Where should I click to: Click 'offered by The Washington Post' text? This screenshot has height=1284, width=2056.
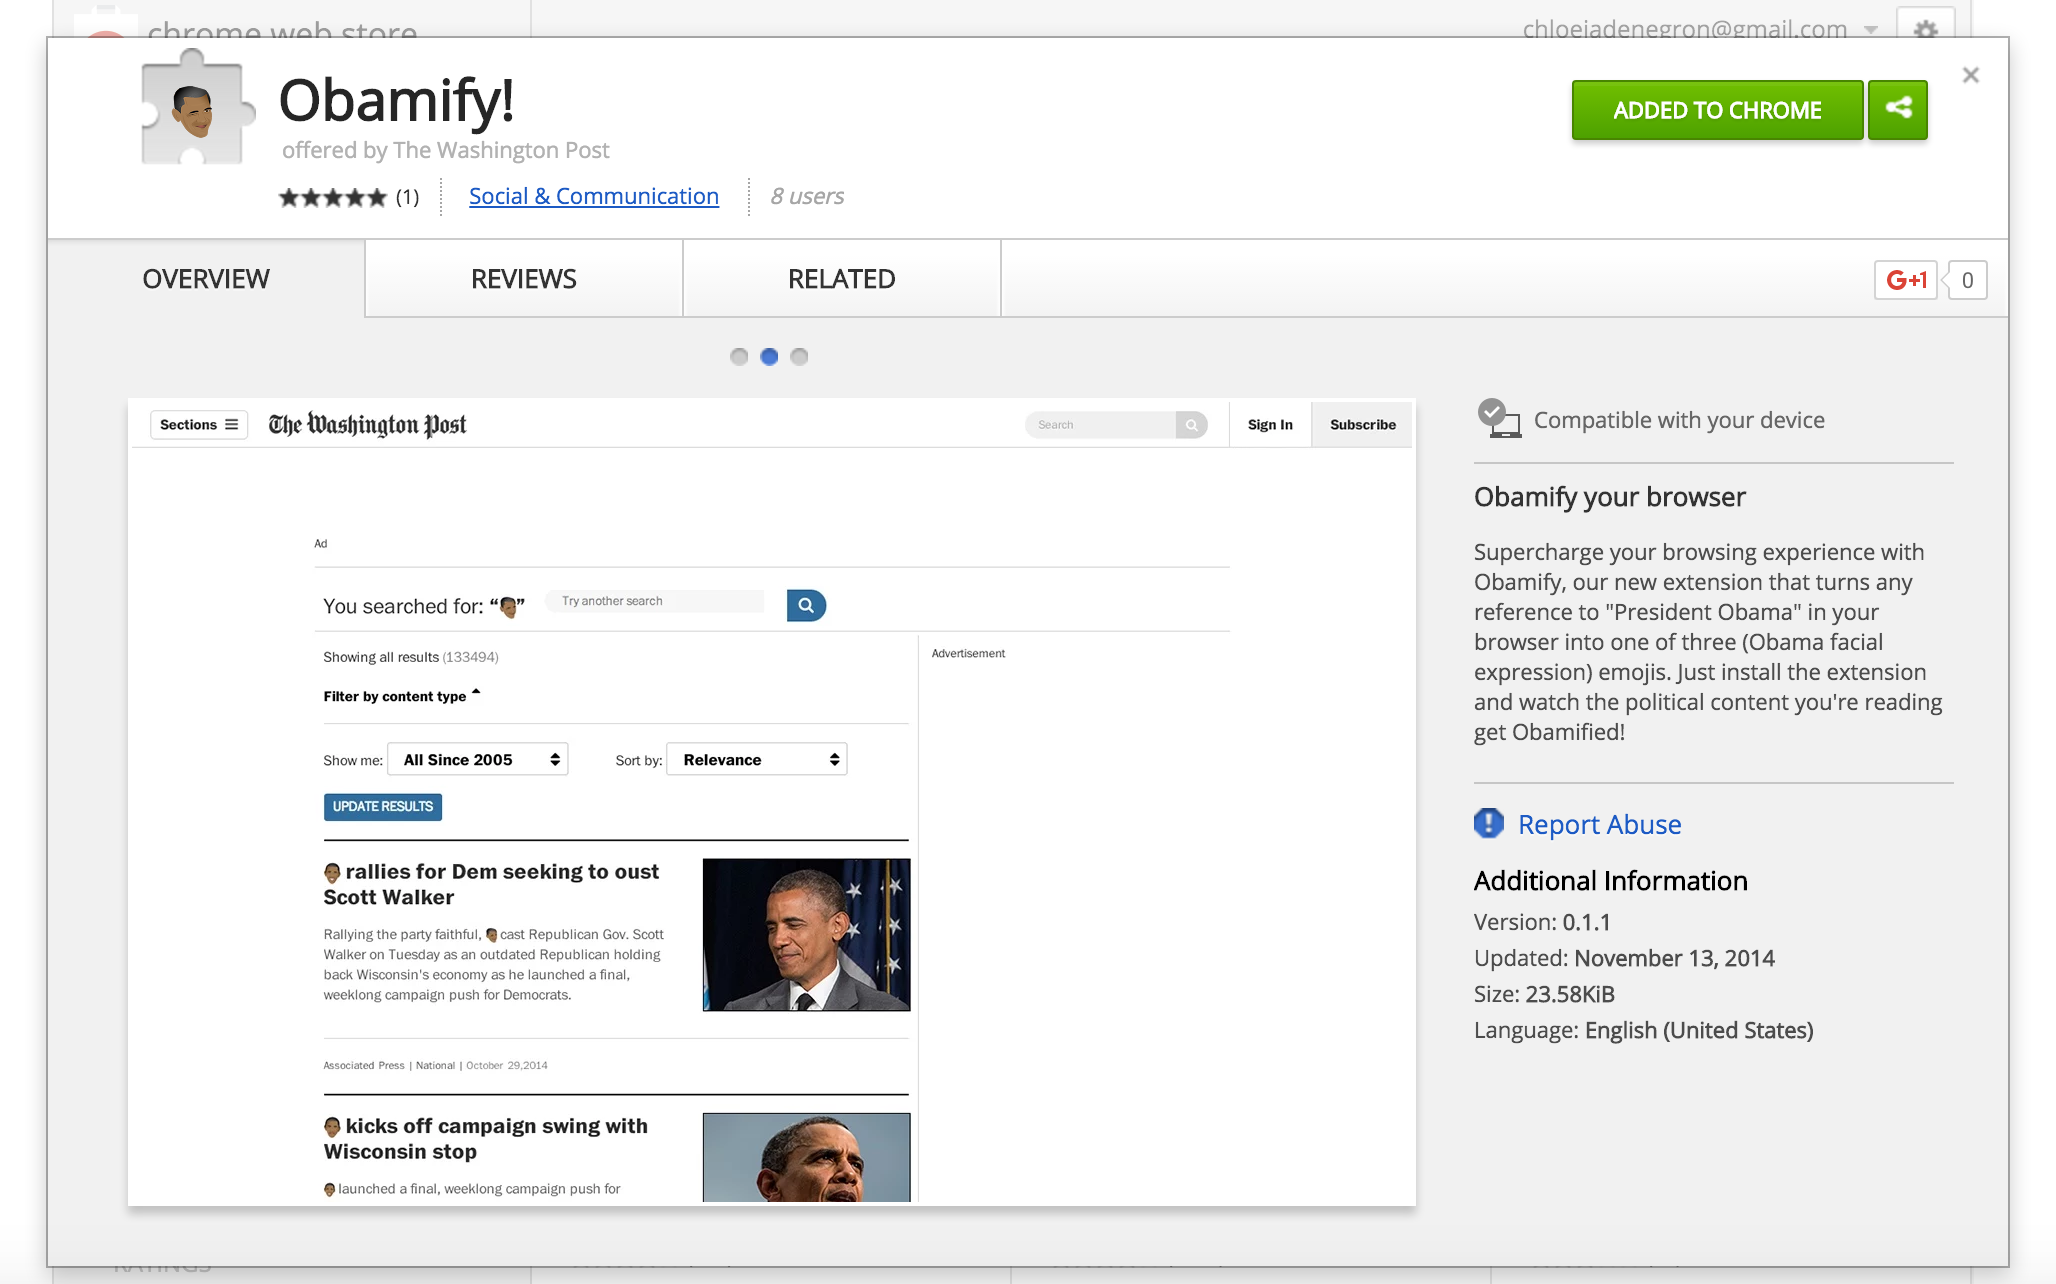pyautogui.click(x=445, y=150)
